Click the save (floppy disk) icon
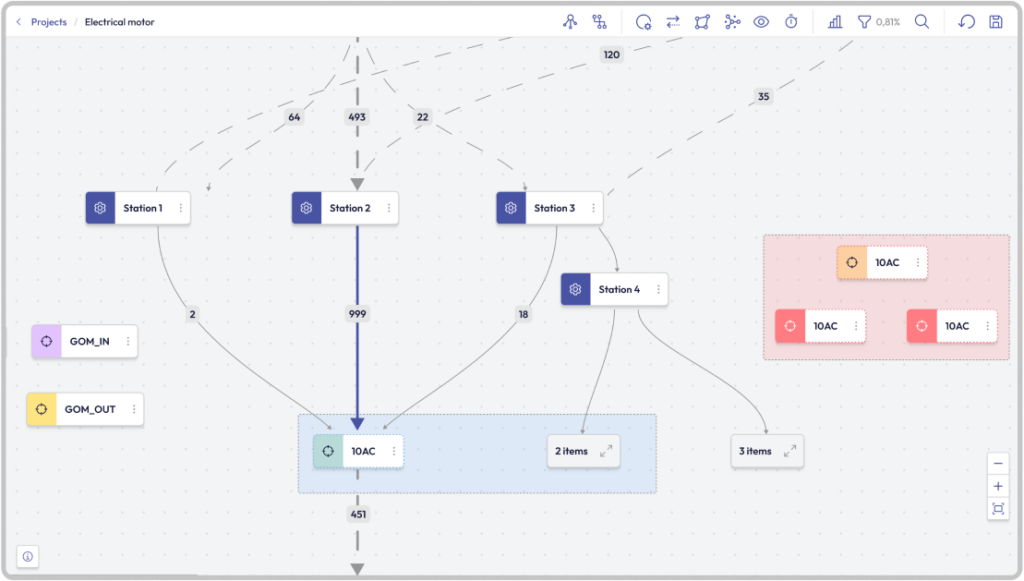 point(995,22)
